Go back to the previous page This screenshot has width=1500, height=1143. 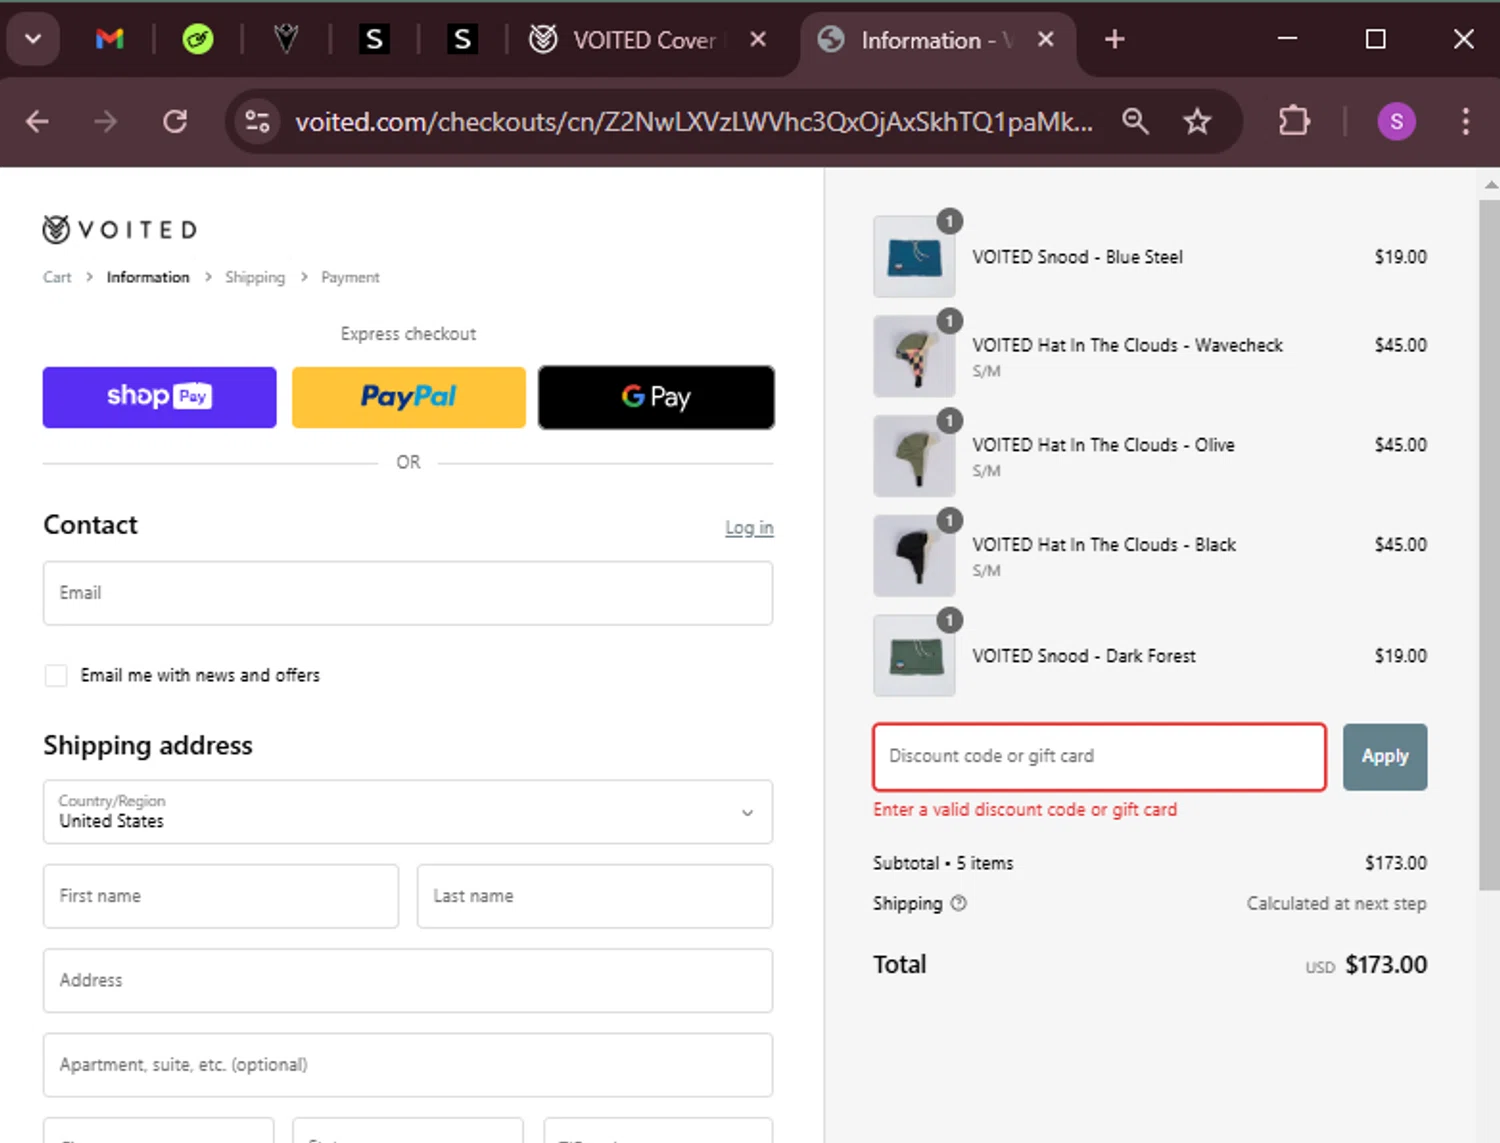point(38,122)
